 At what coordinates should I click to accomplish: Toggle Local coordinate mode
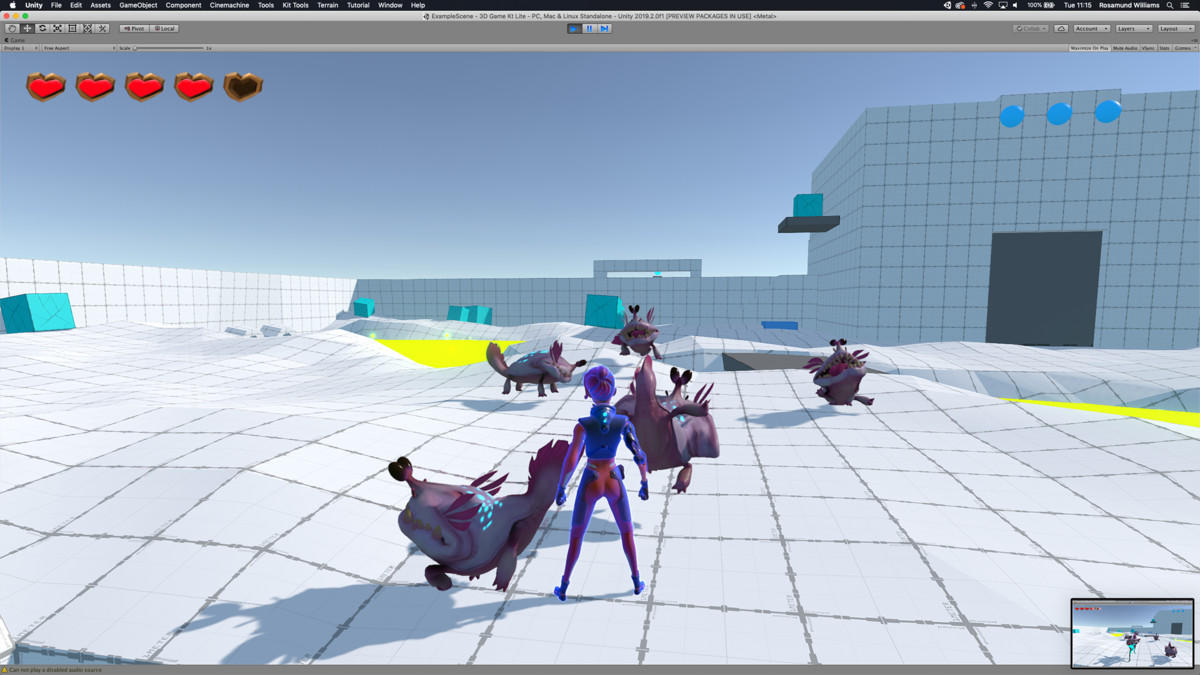tap(164, 28)
